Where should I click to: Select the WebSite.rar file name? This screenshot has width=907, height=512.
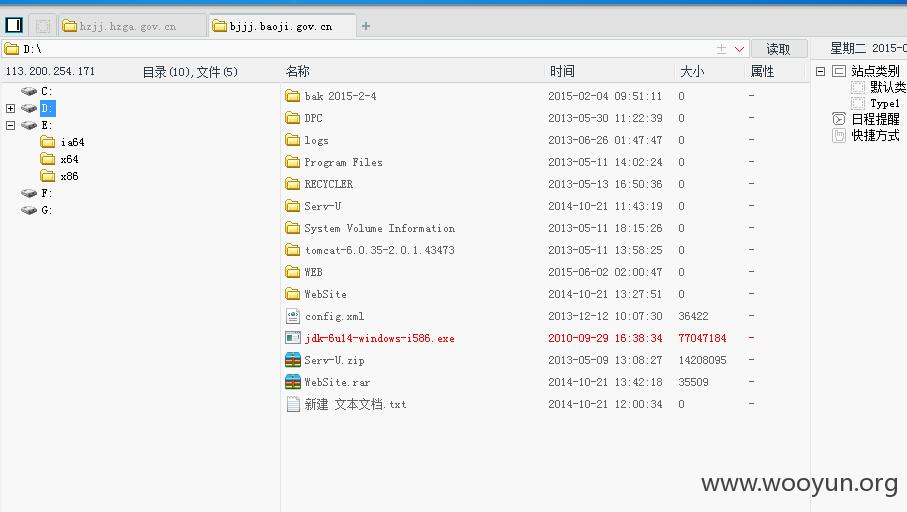click(337, 382)
